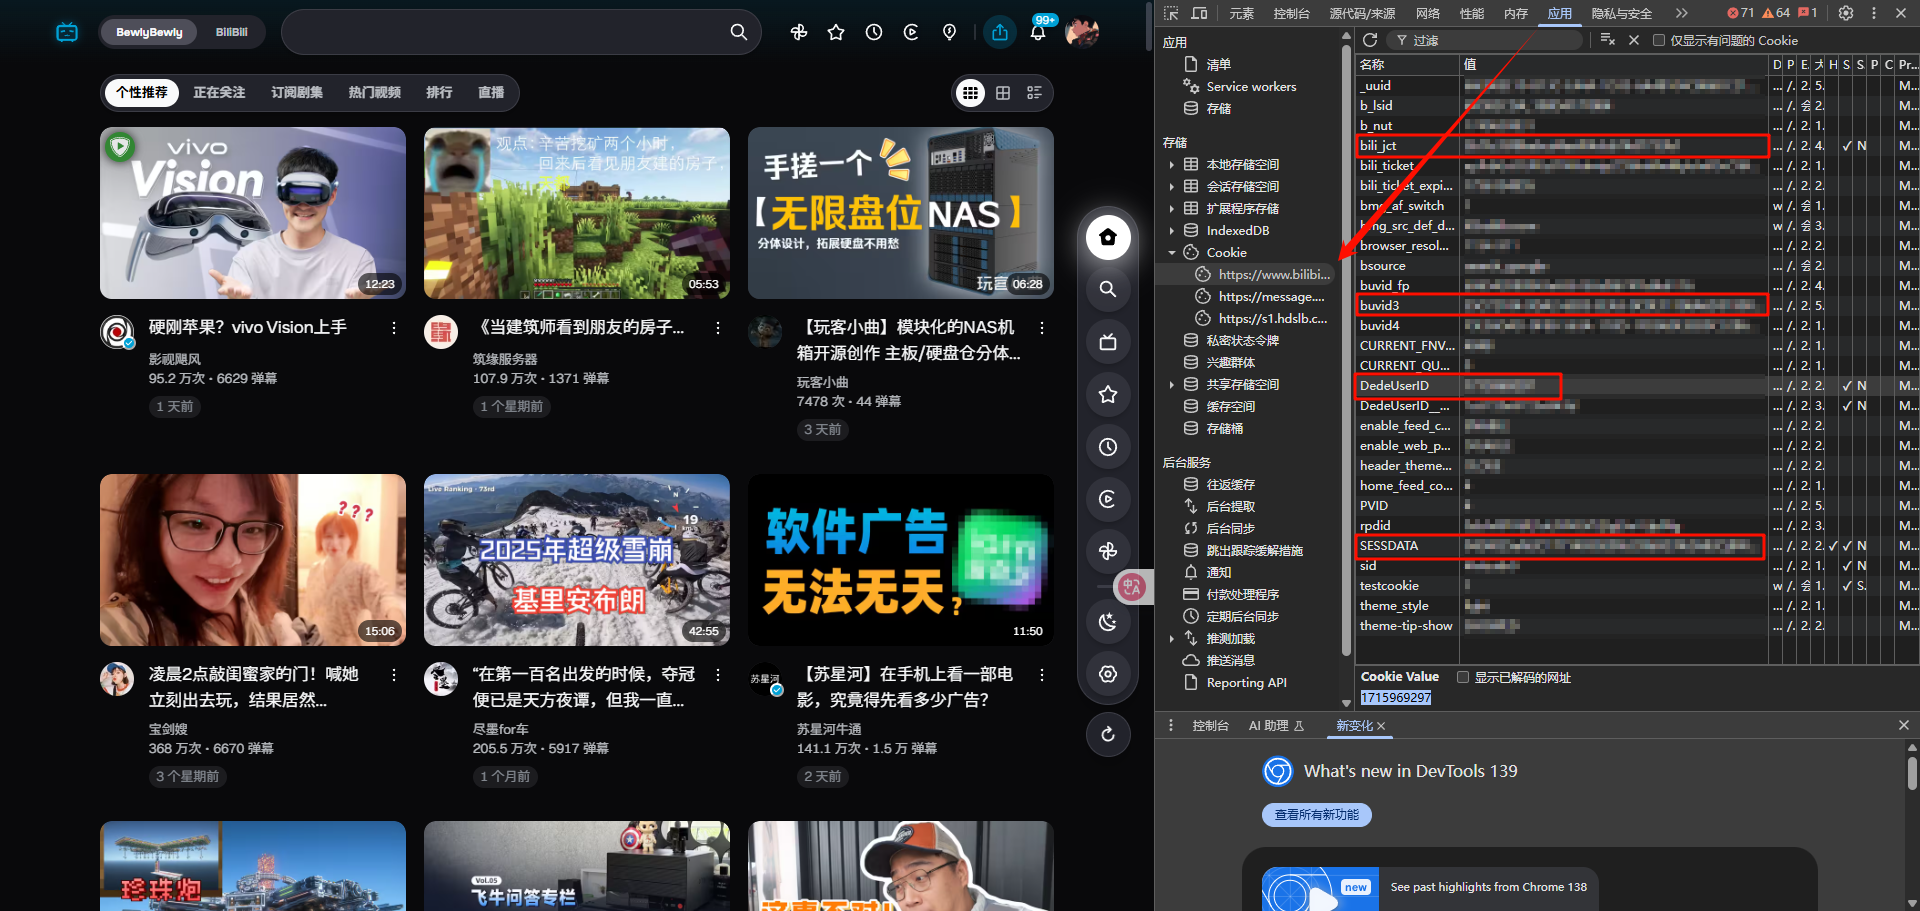
Task: Refresh the cookie table
Action: (1370, 40)
